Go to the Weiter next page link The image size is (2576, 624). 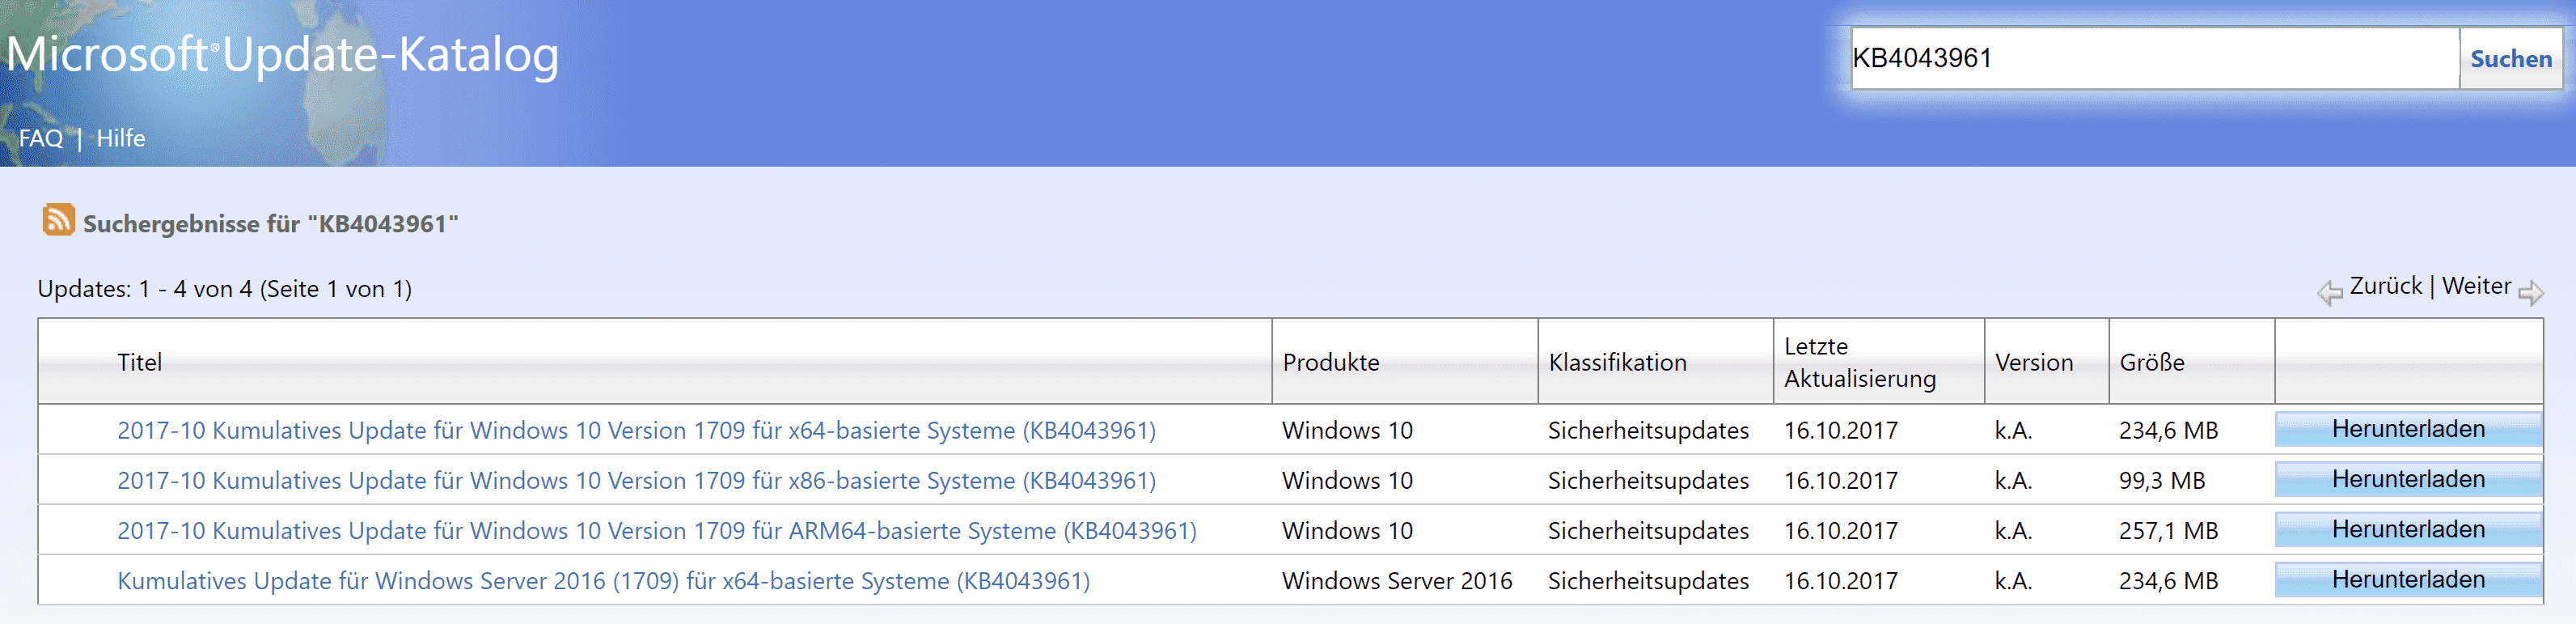coord(2476,286)
